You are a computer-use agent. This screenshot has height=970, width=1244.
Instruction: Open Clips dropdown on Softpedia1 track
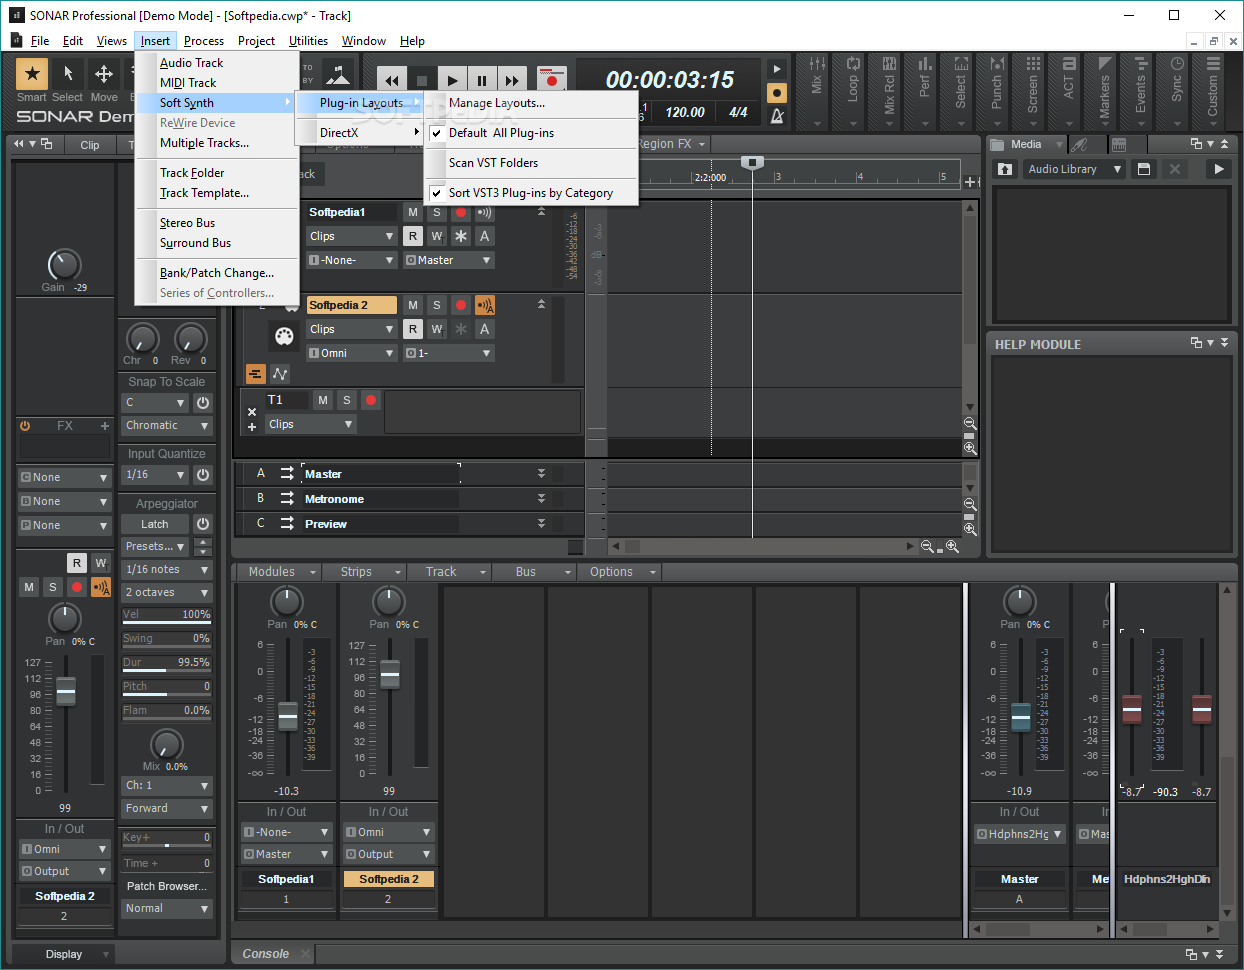(352, 236)
